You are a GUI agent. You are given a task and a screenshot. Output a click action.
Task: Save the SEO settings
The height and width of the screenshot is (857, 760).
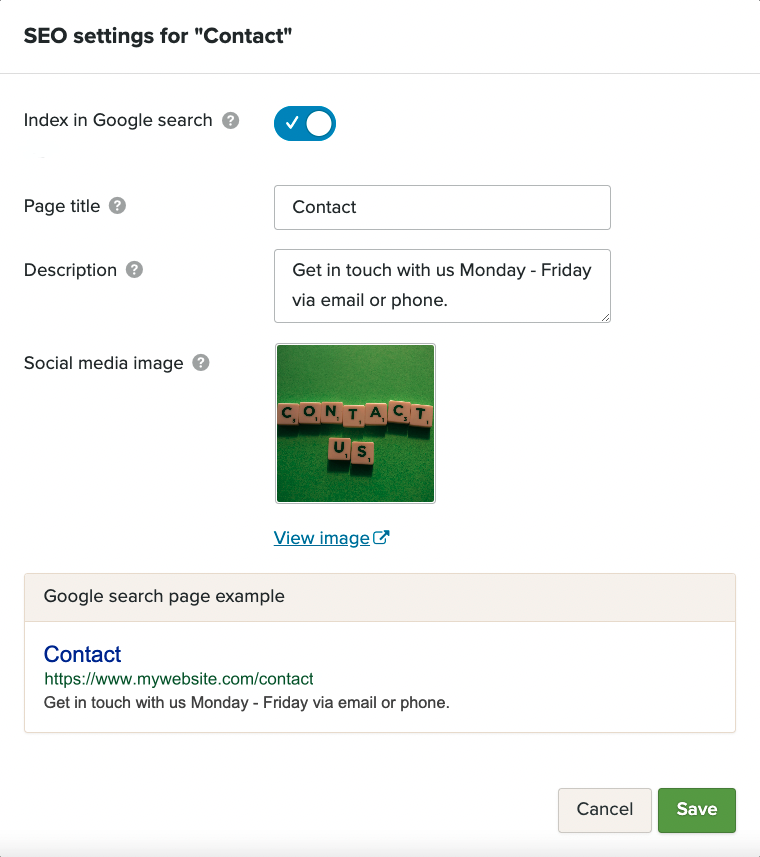[696, 809]
